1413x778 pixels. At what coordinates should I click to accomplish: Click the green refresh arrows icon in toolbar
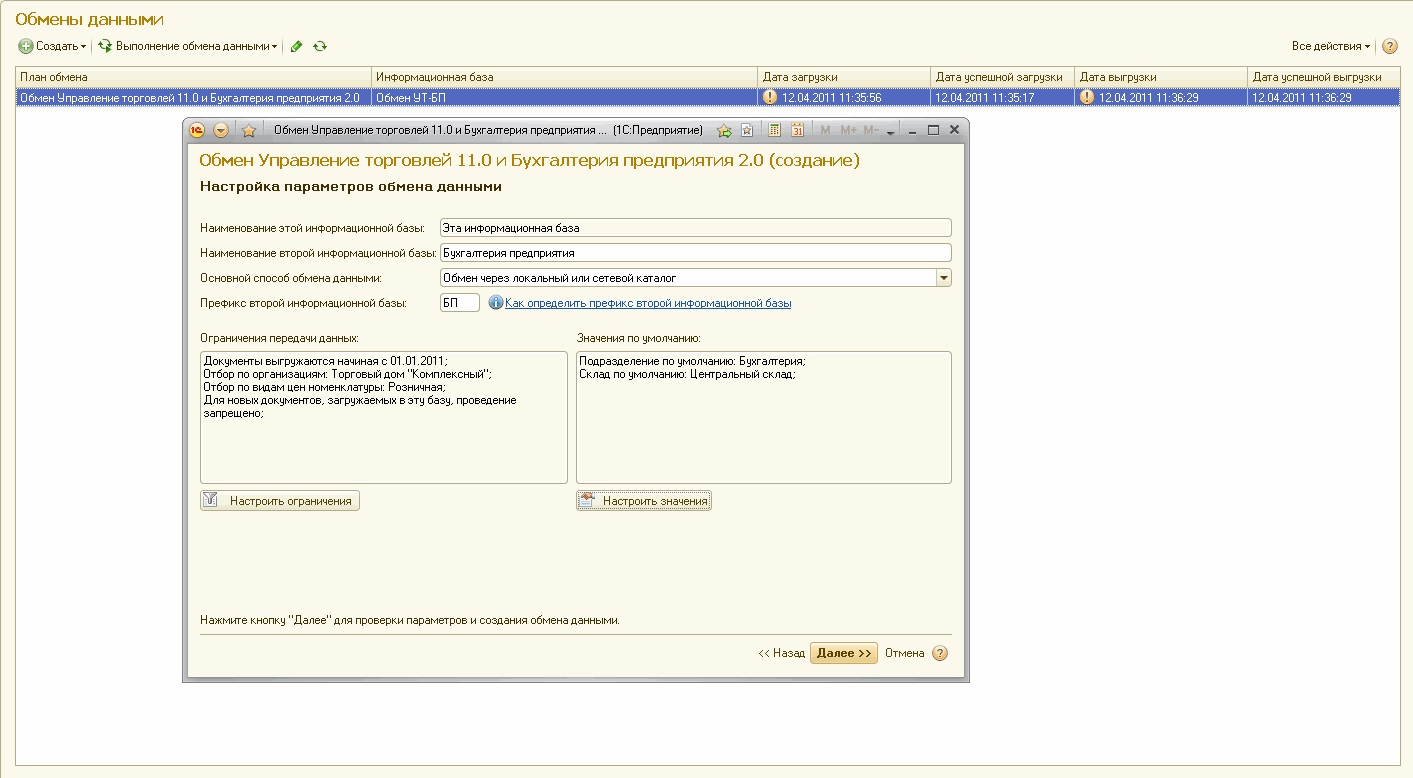[x=320, y=46]
